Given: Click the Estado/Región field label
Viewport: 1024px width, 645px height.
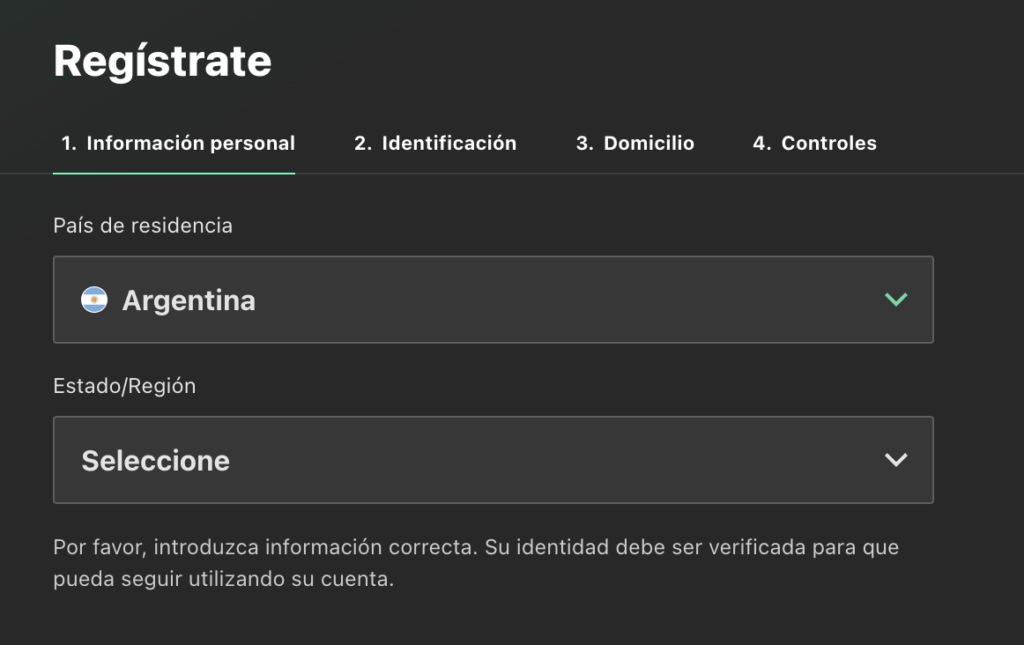Looking at the screenshot, I should tap(124, 386).
